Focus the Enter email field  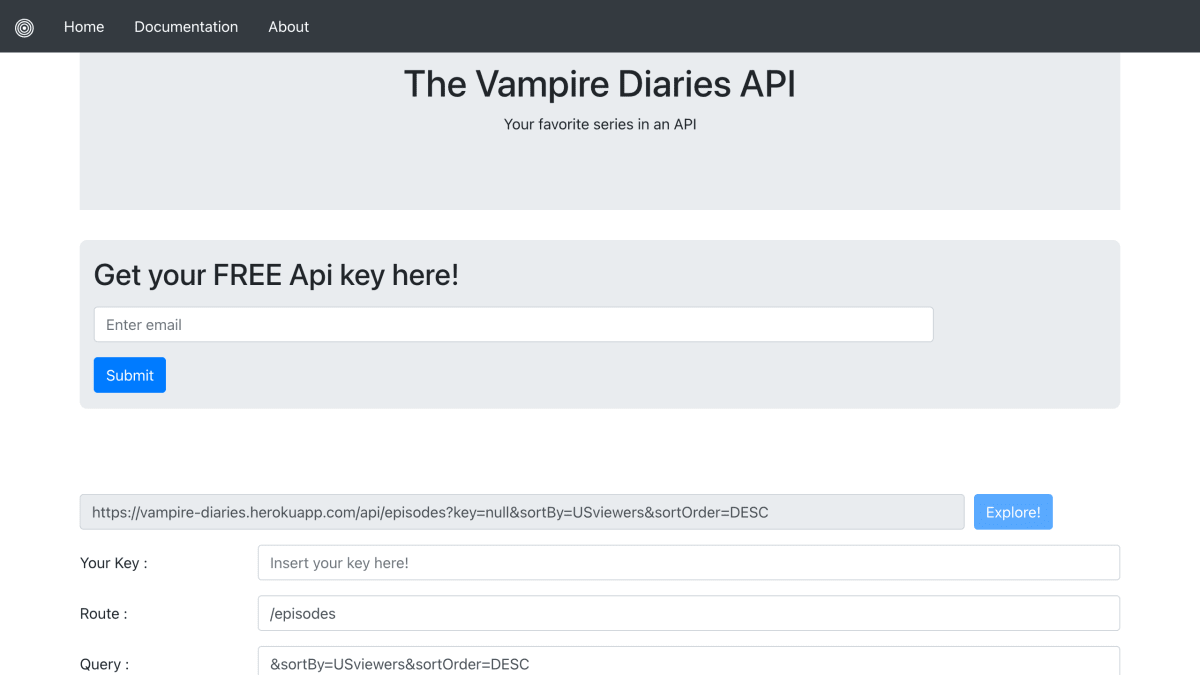click(x=513, y=325)
